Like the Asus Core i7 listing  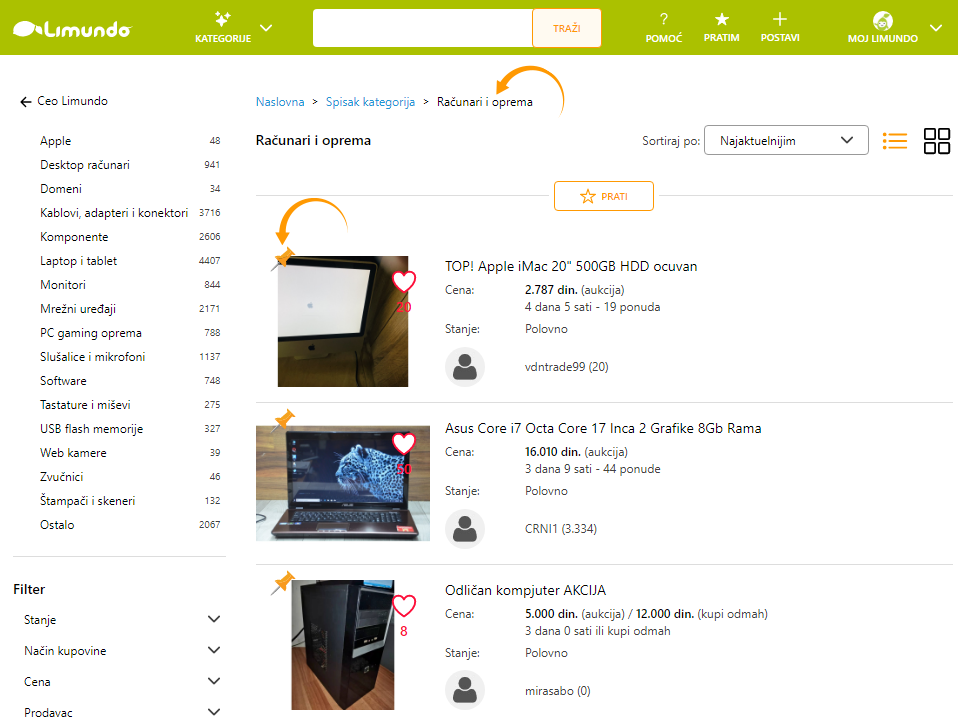point(403,443)
